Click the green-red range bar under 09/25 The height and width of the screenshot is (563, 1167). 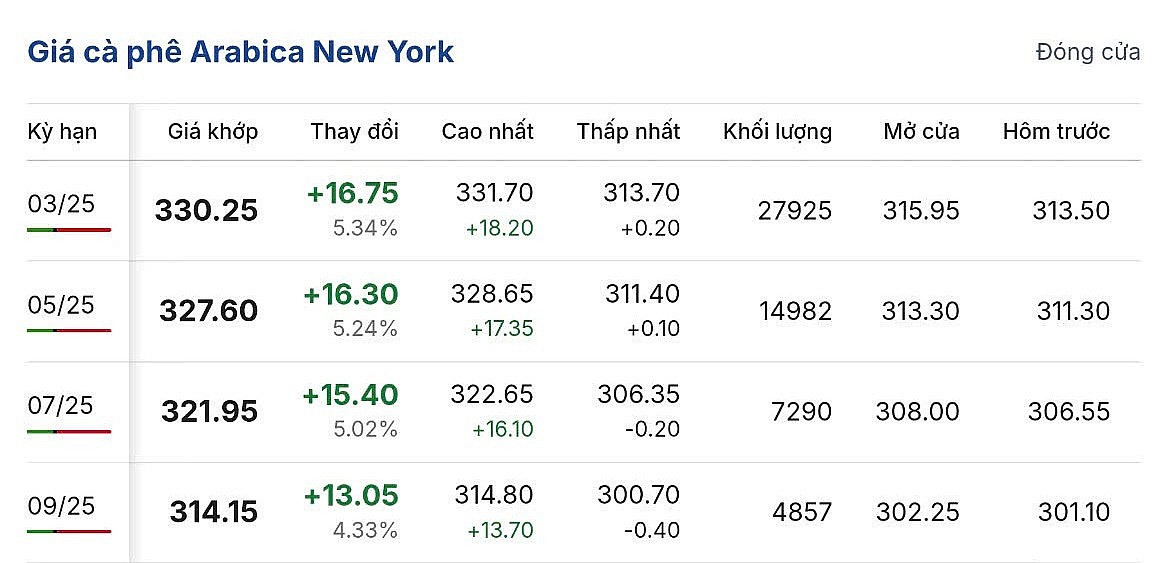point(69,531)
